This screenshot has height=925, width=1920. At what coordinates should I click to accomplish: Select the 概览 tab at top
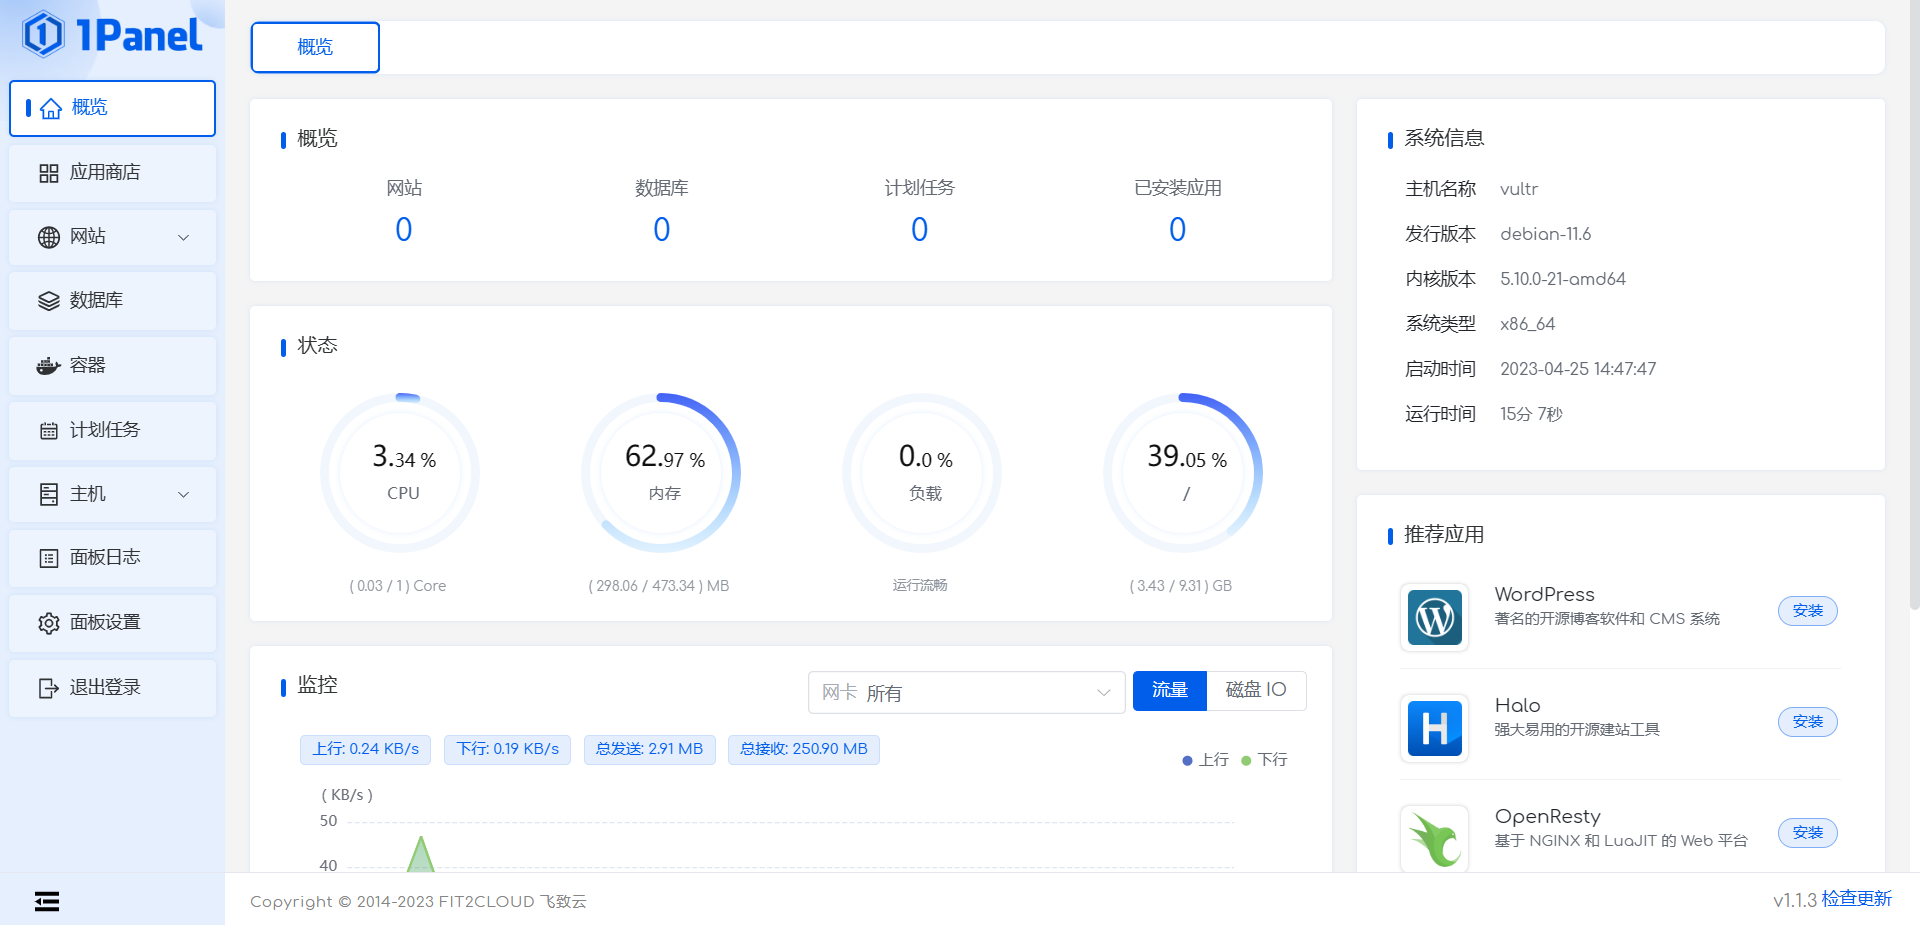point(315,47)
